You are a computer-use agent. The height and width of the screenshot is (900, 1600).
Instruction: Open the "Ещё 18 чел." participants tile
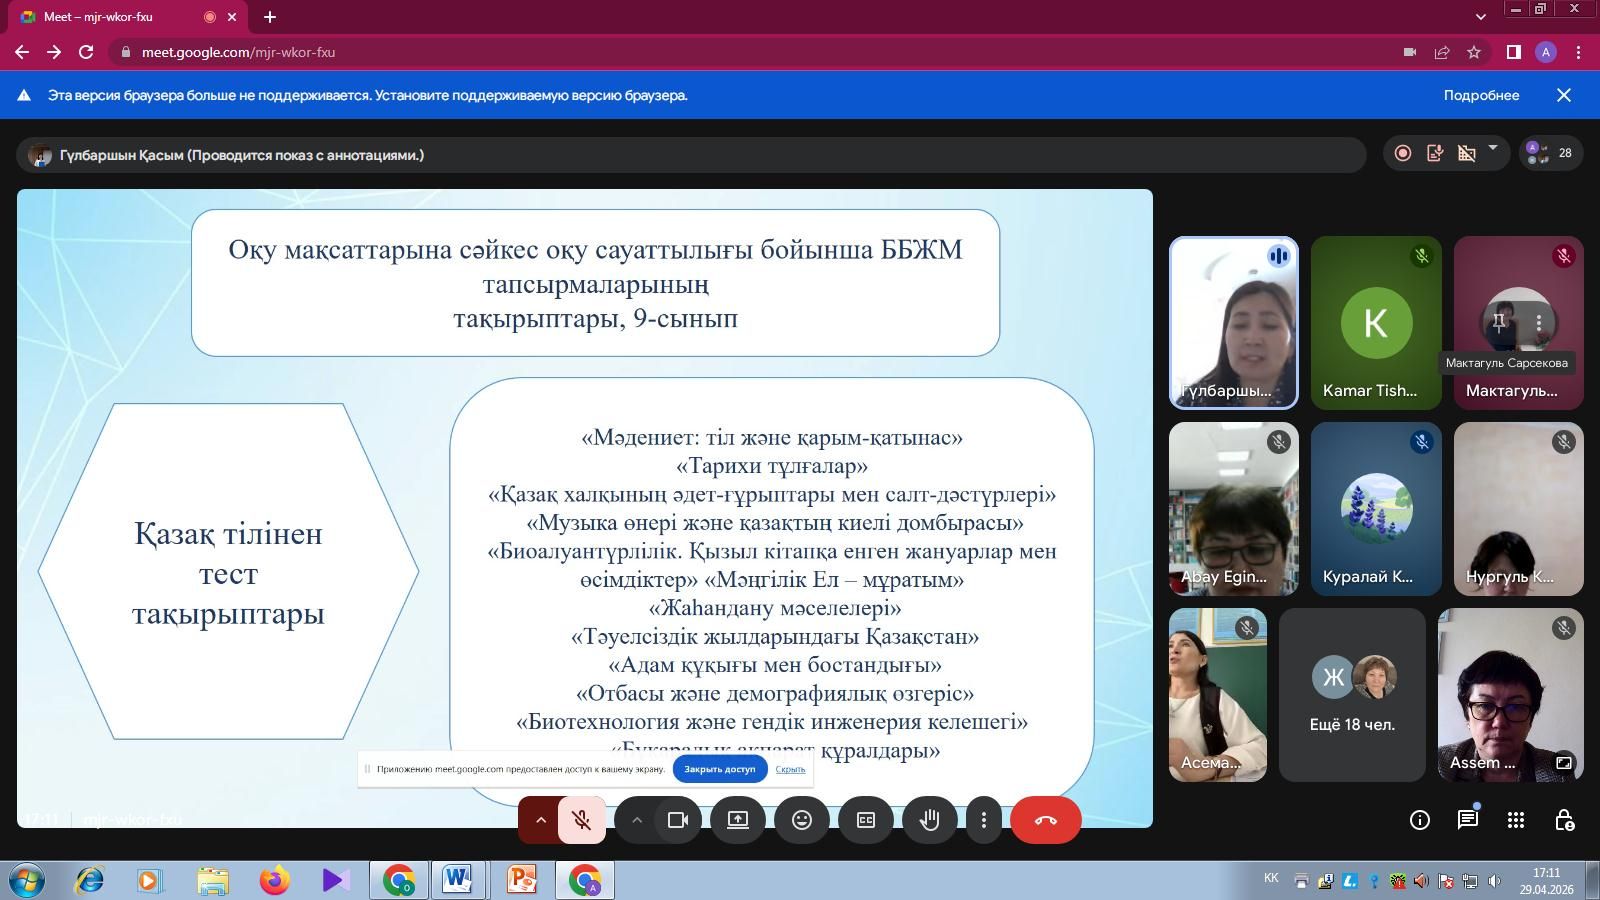1352,695
